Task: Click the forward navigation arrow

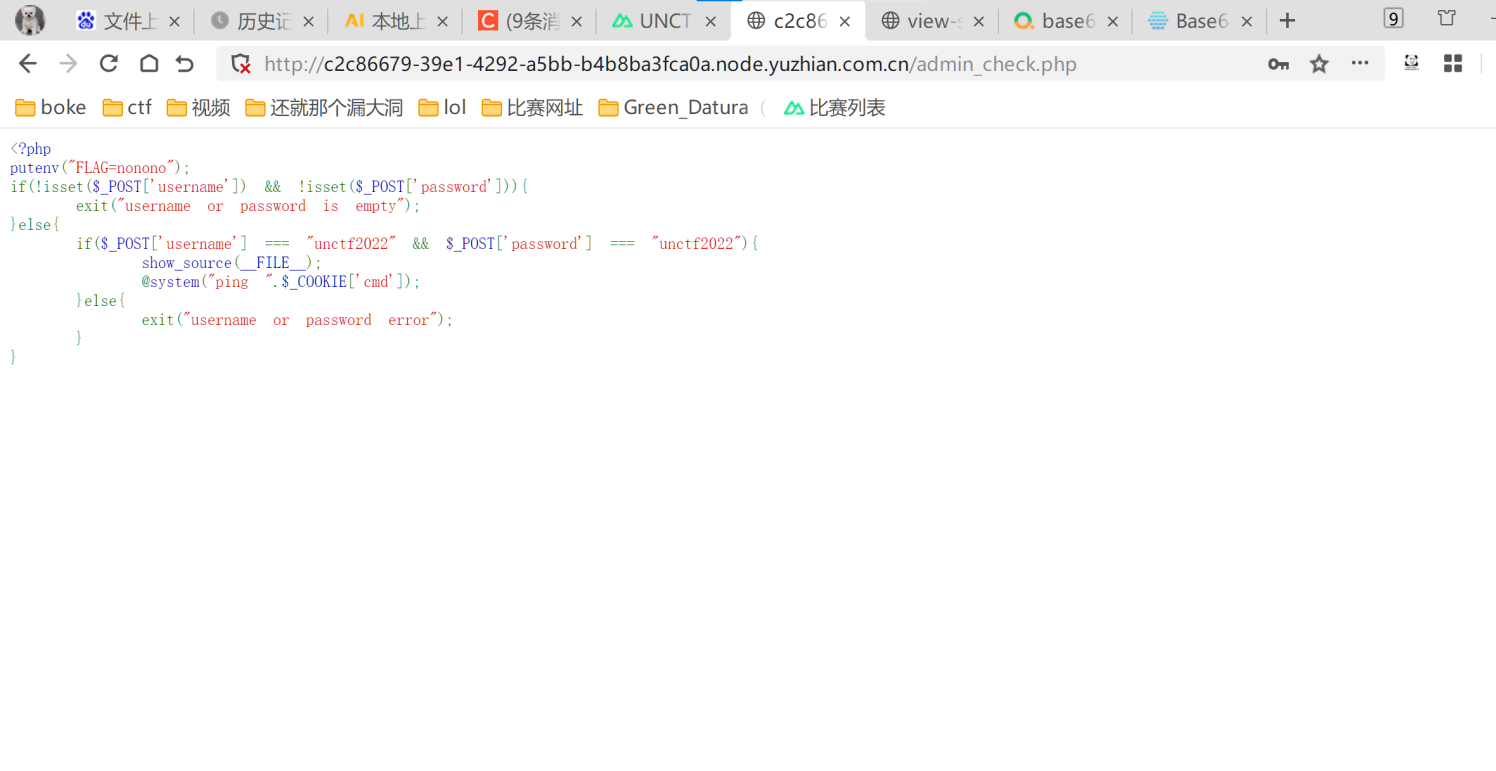Action: tap(67, 63)
